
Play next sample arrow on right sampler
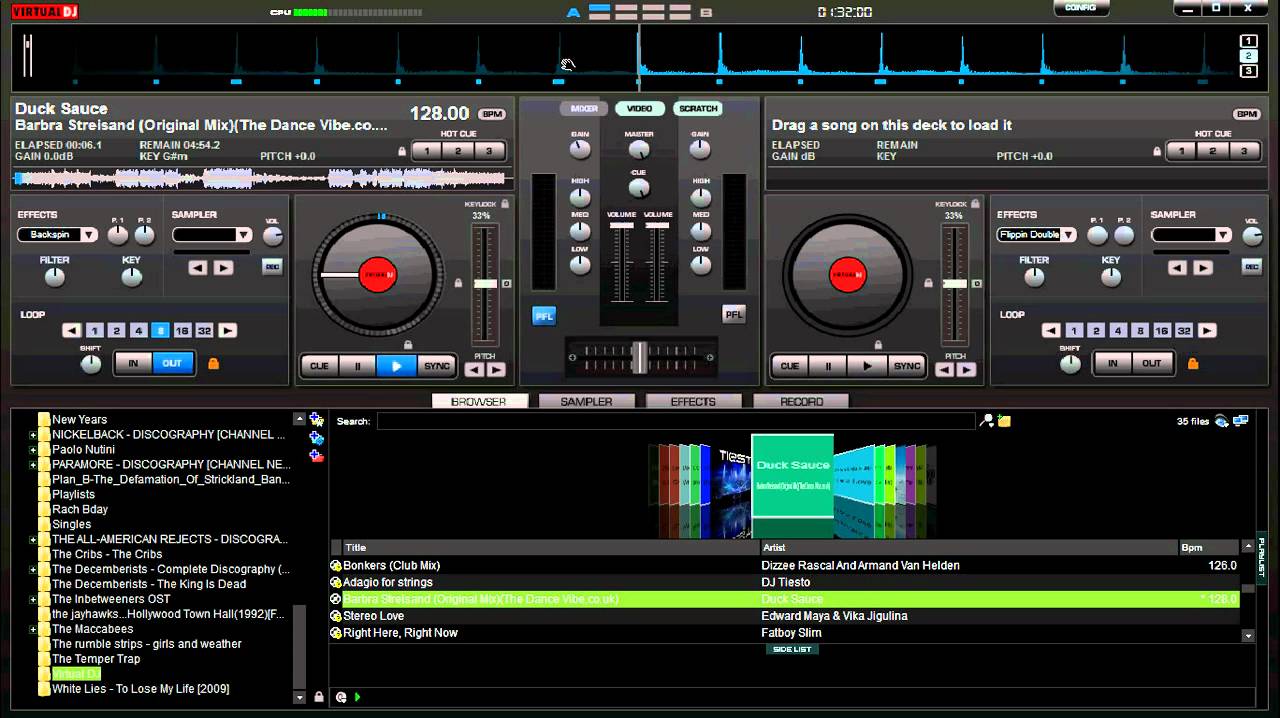click(1202, 267)
